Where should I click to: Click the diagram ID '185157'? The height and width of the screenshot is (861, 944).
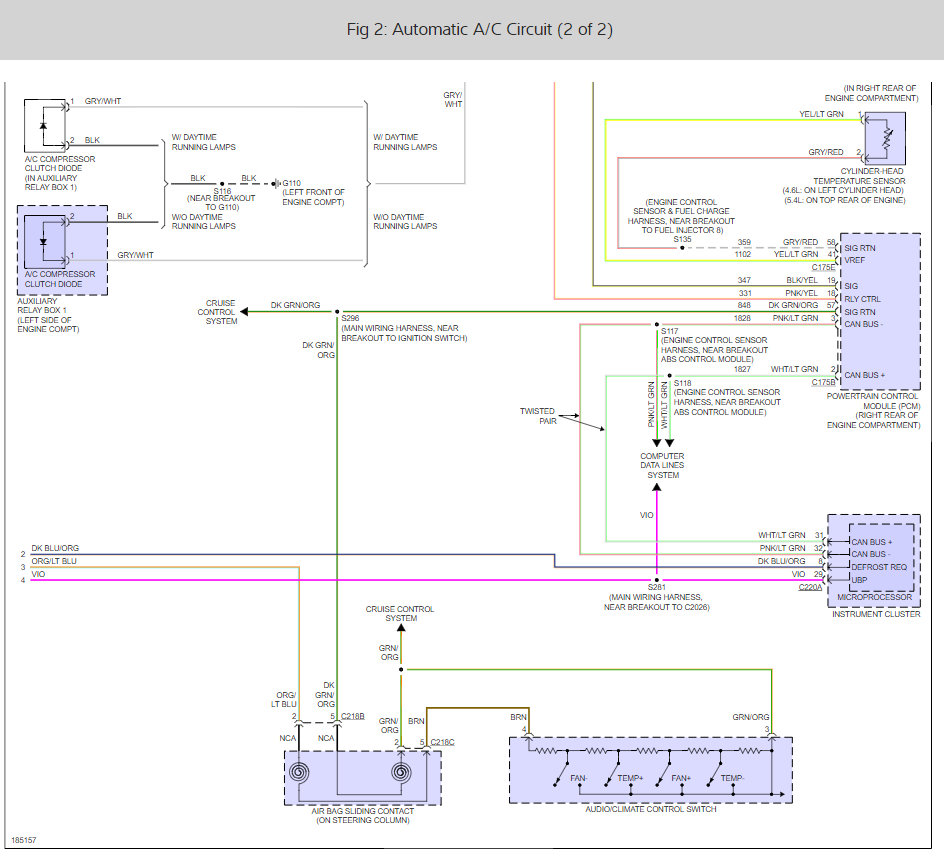(x=23, y=840)
